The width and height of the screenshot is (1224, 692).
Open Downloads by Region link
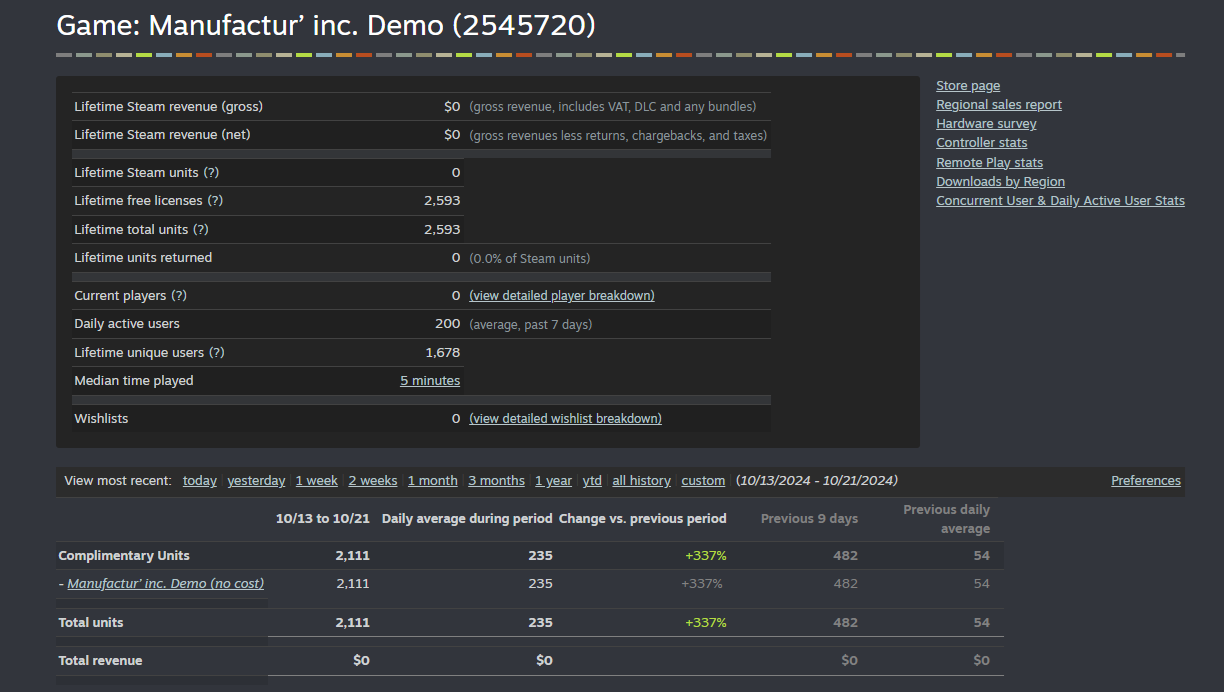click(1000, 182)
